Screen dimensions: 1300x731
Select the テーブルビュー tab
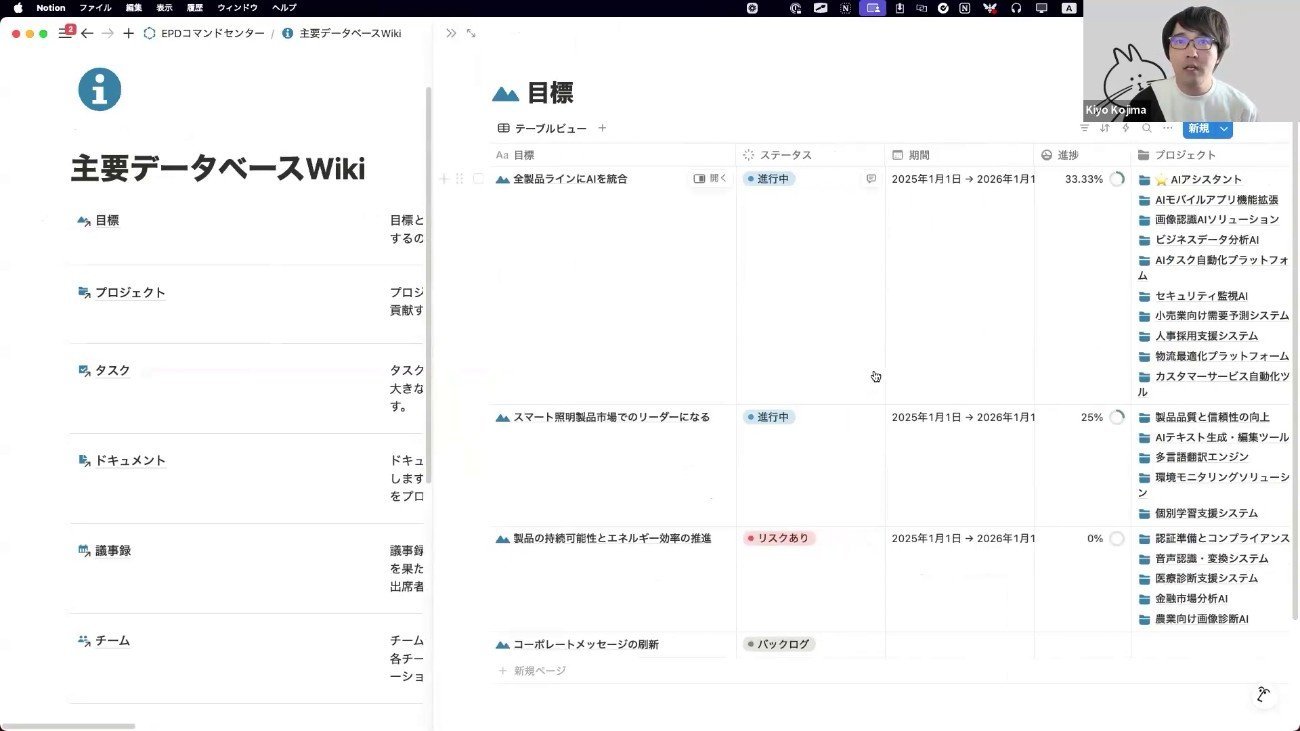542,128
